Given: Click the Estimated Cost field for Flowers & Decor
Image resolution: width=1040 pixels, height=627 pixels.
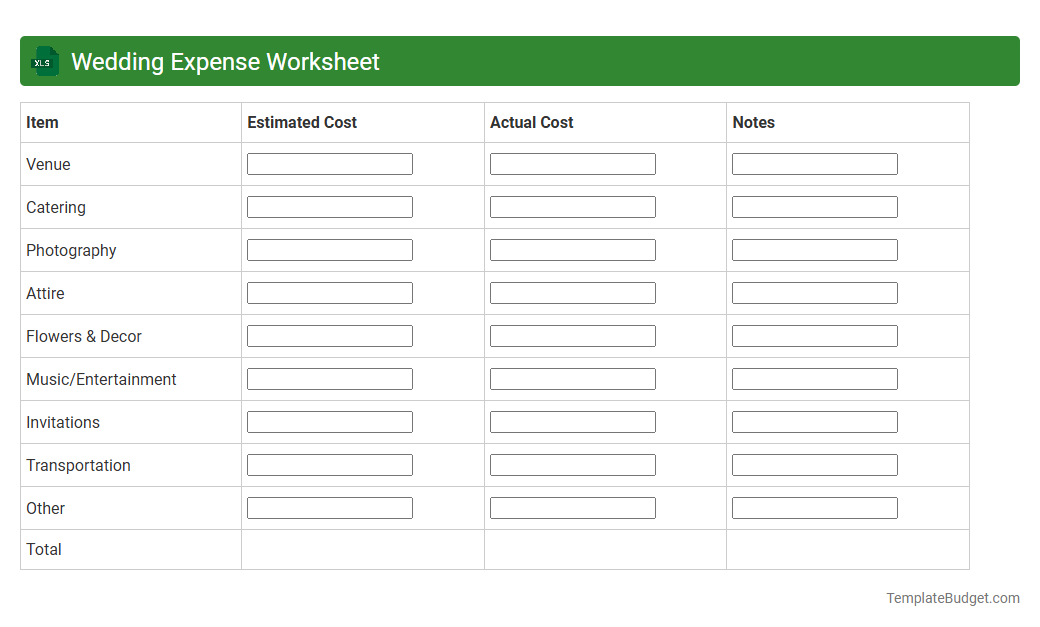Looking at the screenshot, I should 329,335.
